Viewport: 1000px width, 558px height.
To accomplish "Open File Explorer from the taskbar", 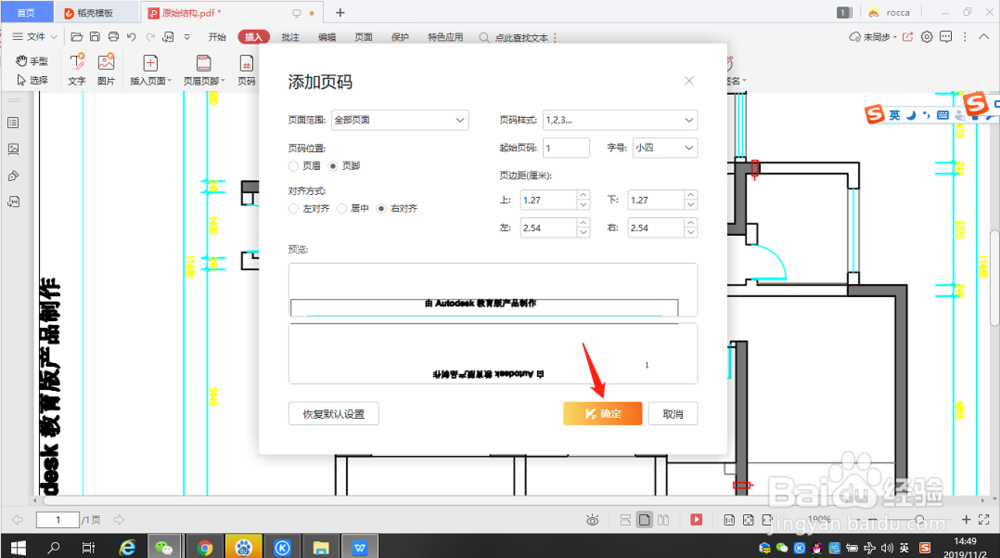I will [x=321, y=547].
